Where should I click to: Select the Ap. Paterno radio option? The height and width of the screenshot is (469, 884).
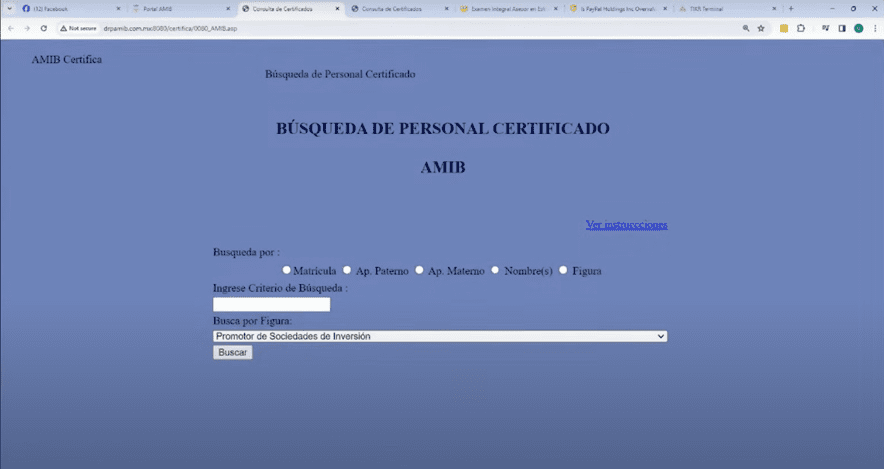click(347, 270)
